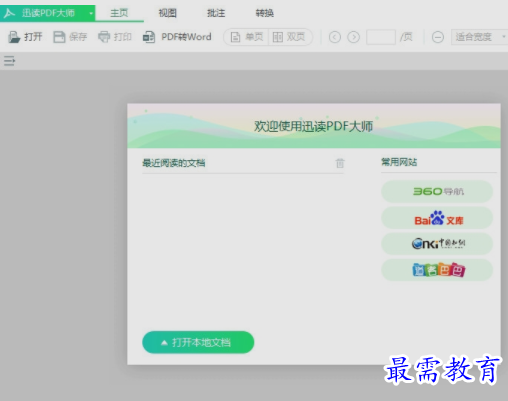508x401 pixels.
Task: Click the page number input field
Action: click(x=381, y=37)
